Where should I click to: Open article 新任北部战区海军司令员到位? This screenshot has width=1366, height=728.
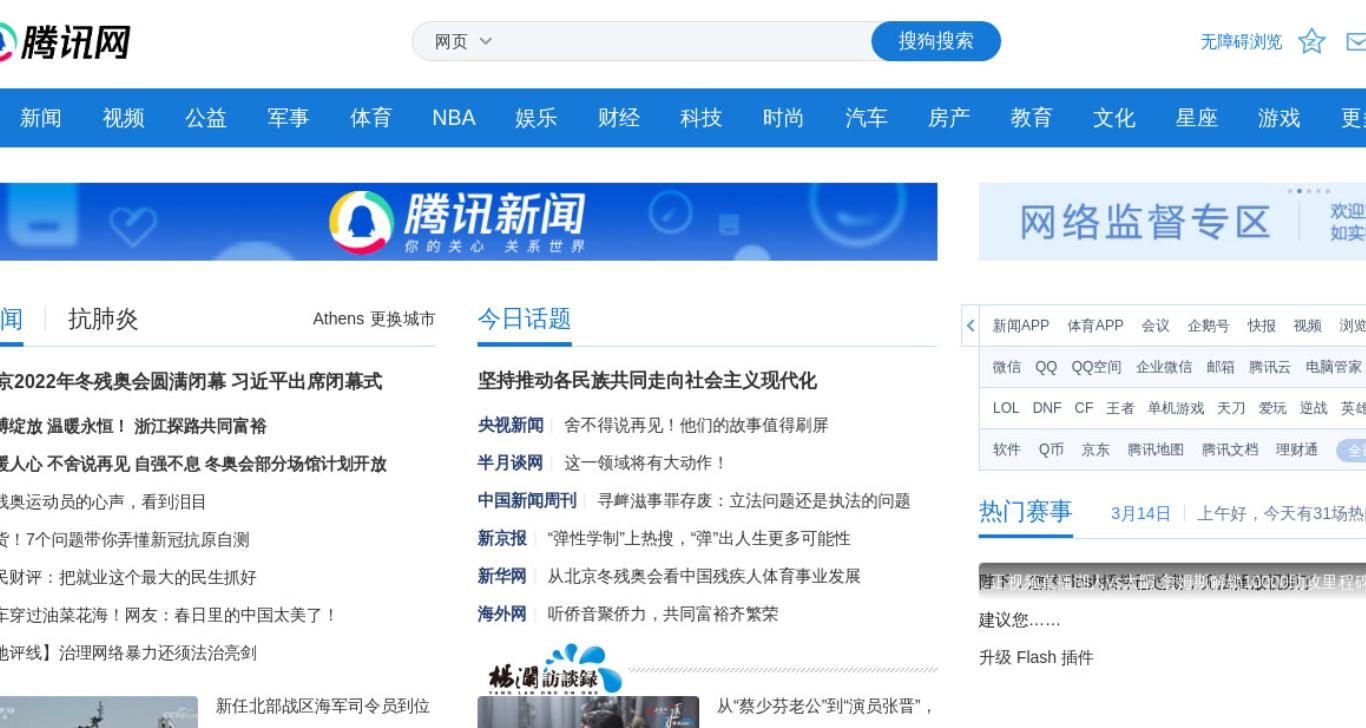[x=323, y=707]
